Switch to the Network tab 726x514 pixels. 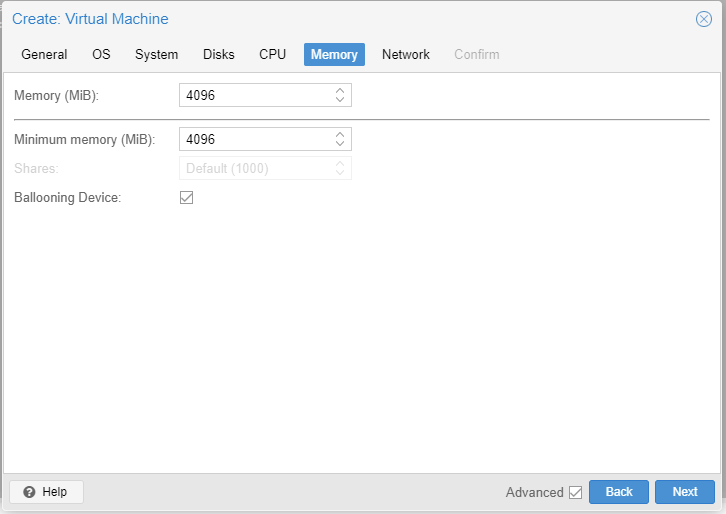click(x=406, y=54)
